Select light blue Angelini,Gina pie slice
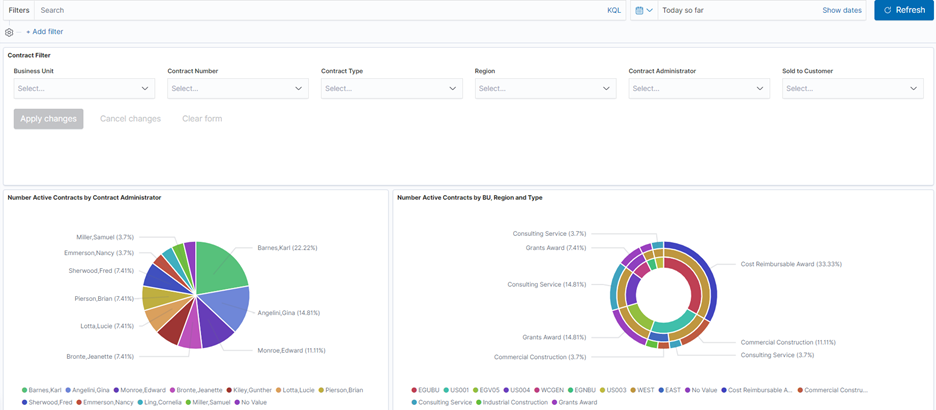The image size is (936, 410). pyautogui.click(x=227, y=307)
